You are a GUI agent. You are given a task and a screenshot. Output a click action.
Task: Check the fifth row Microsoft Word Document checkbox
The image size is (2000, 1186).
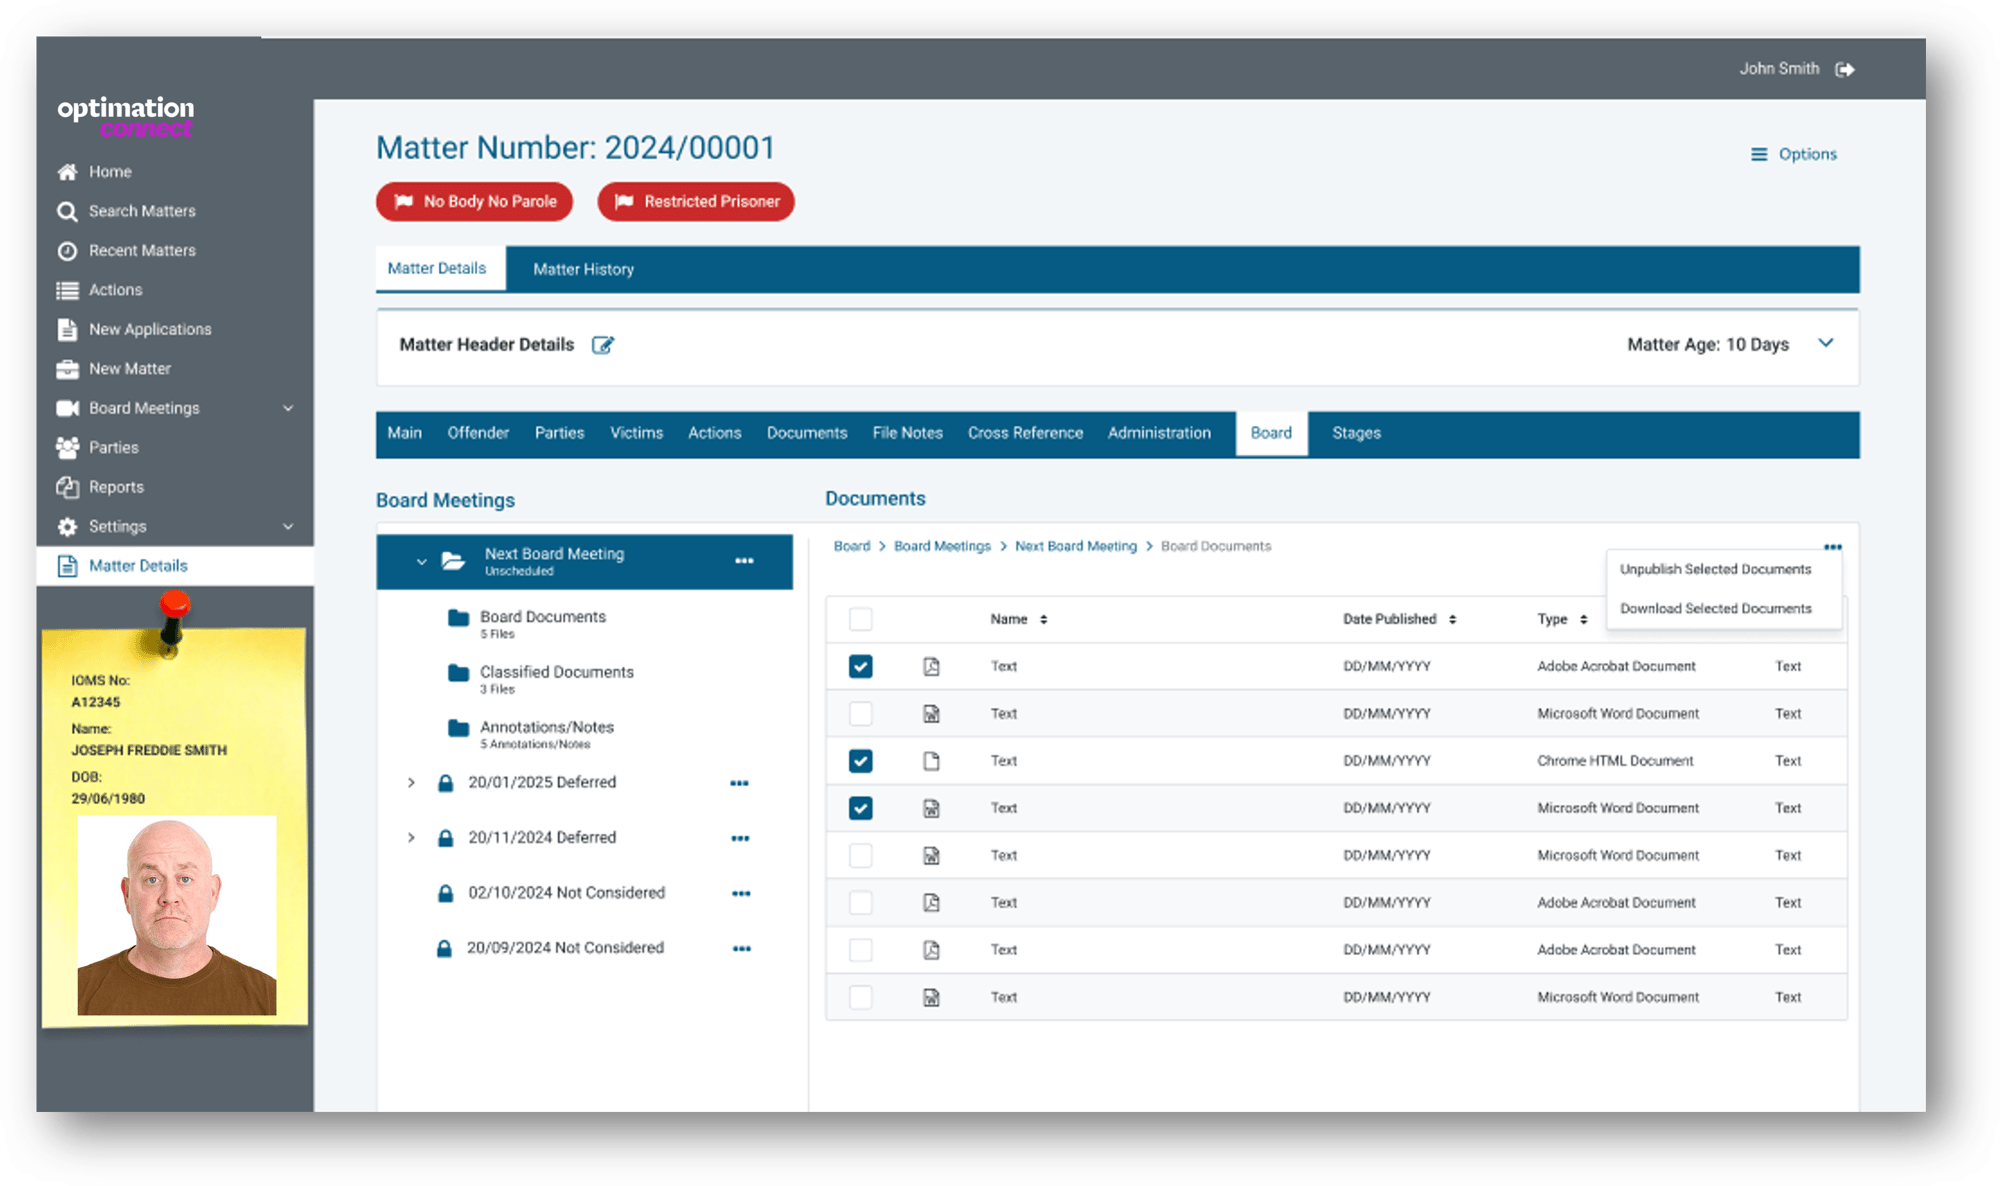(860, 856)
